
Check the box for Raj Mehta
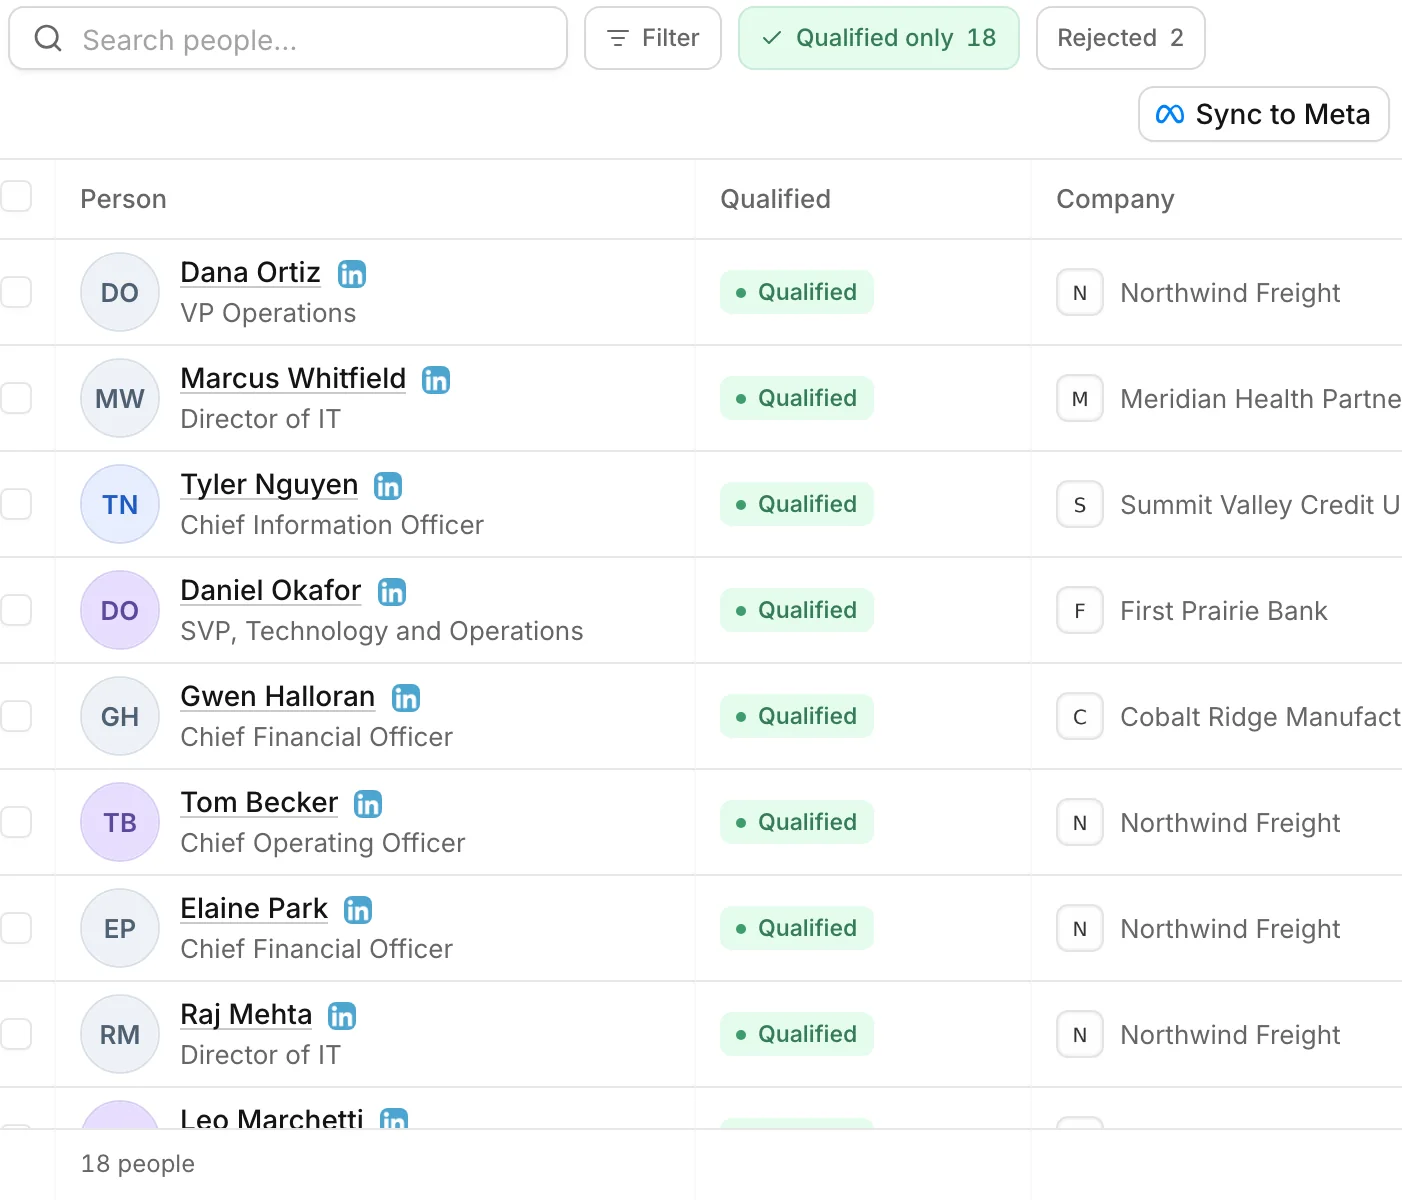pyautogui.click(x=15, y=1034)
